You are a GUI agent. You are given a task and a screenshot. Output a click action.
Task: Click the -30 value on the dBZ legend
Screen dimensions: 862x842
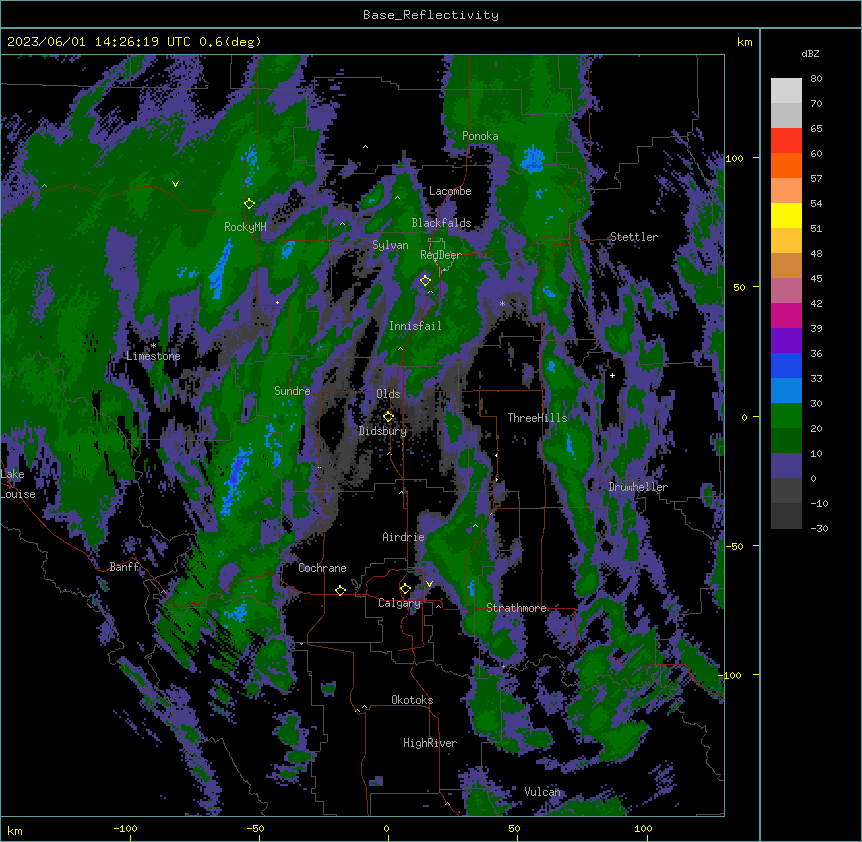pos(819,529)
